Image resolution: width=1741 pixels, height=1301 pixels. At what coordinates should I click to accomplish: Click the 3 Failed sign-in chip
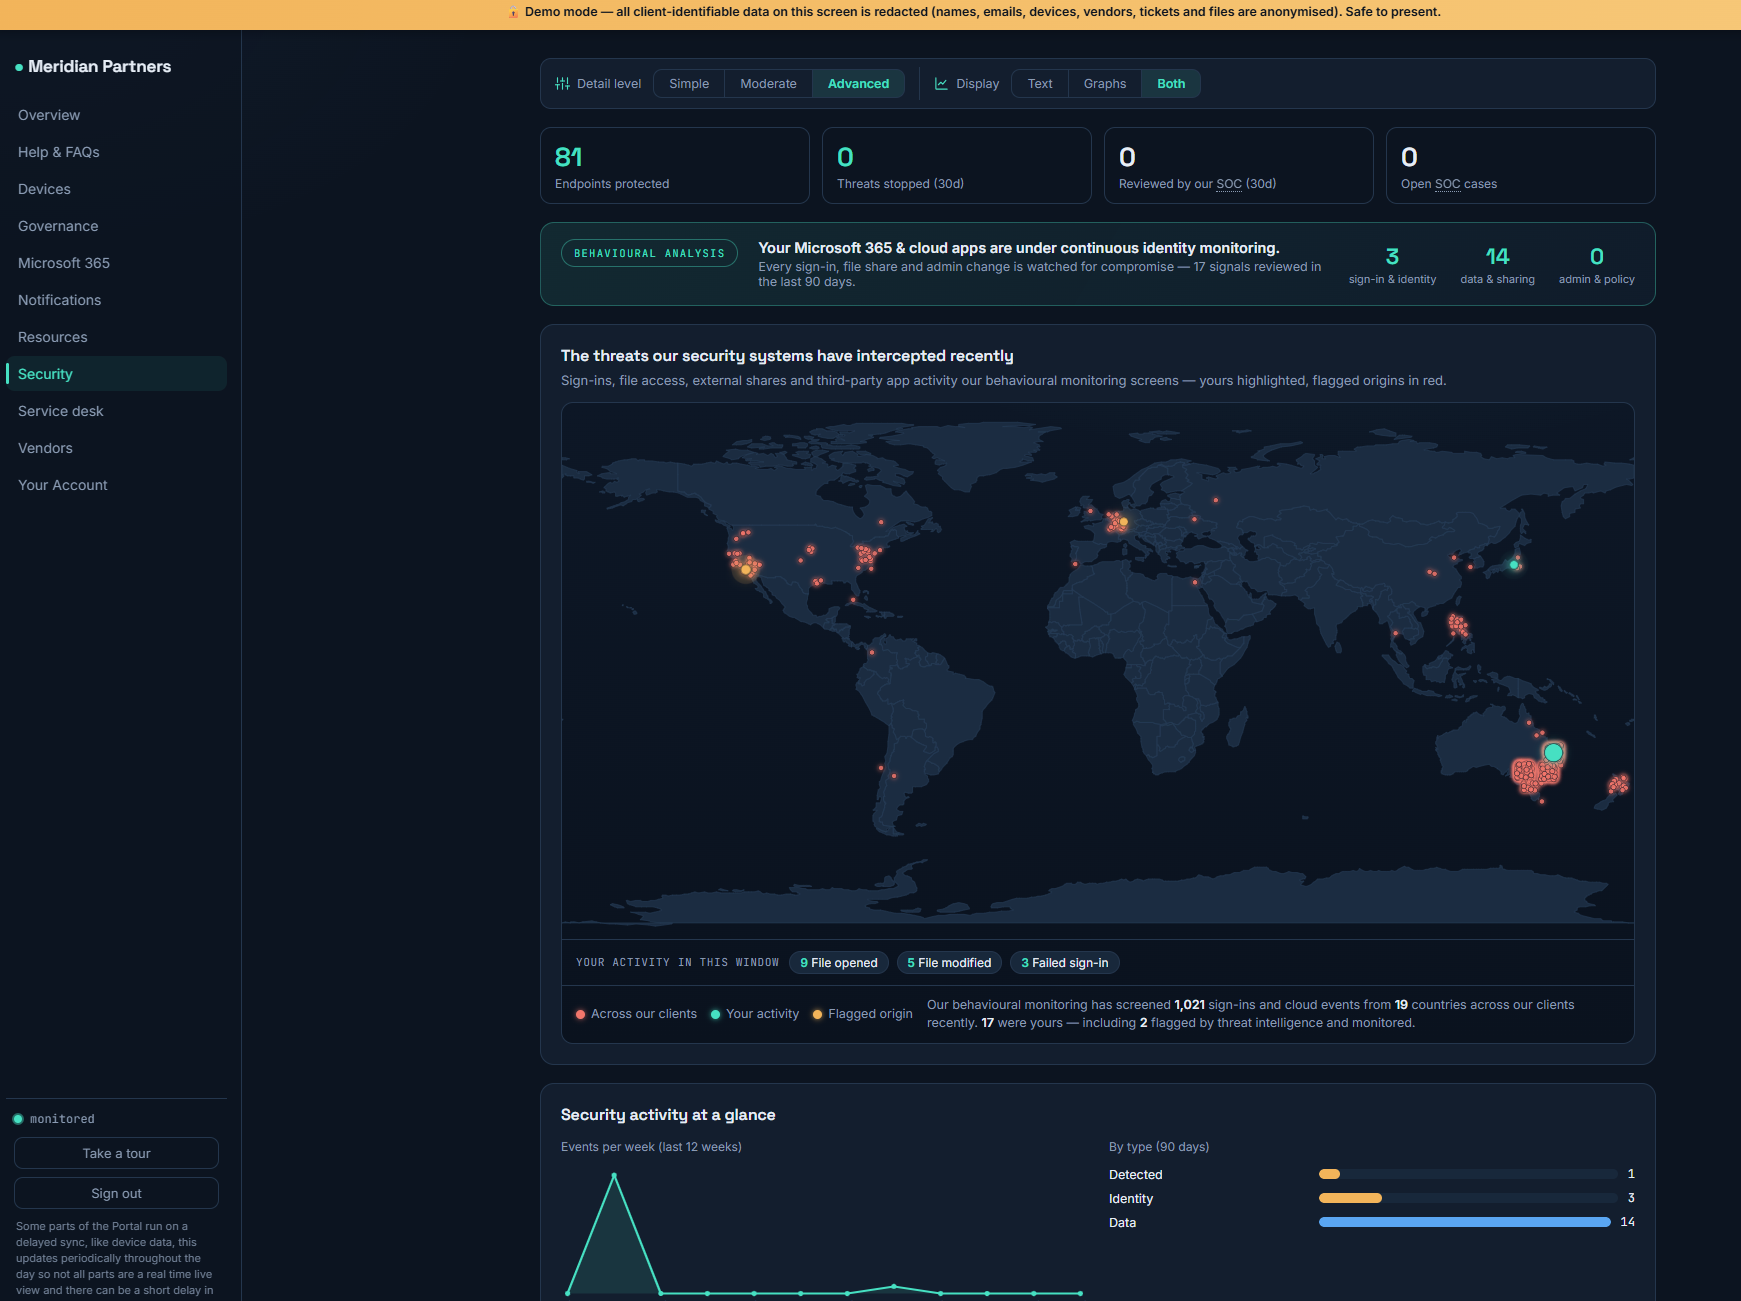(x=1064, y=963)
